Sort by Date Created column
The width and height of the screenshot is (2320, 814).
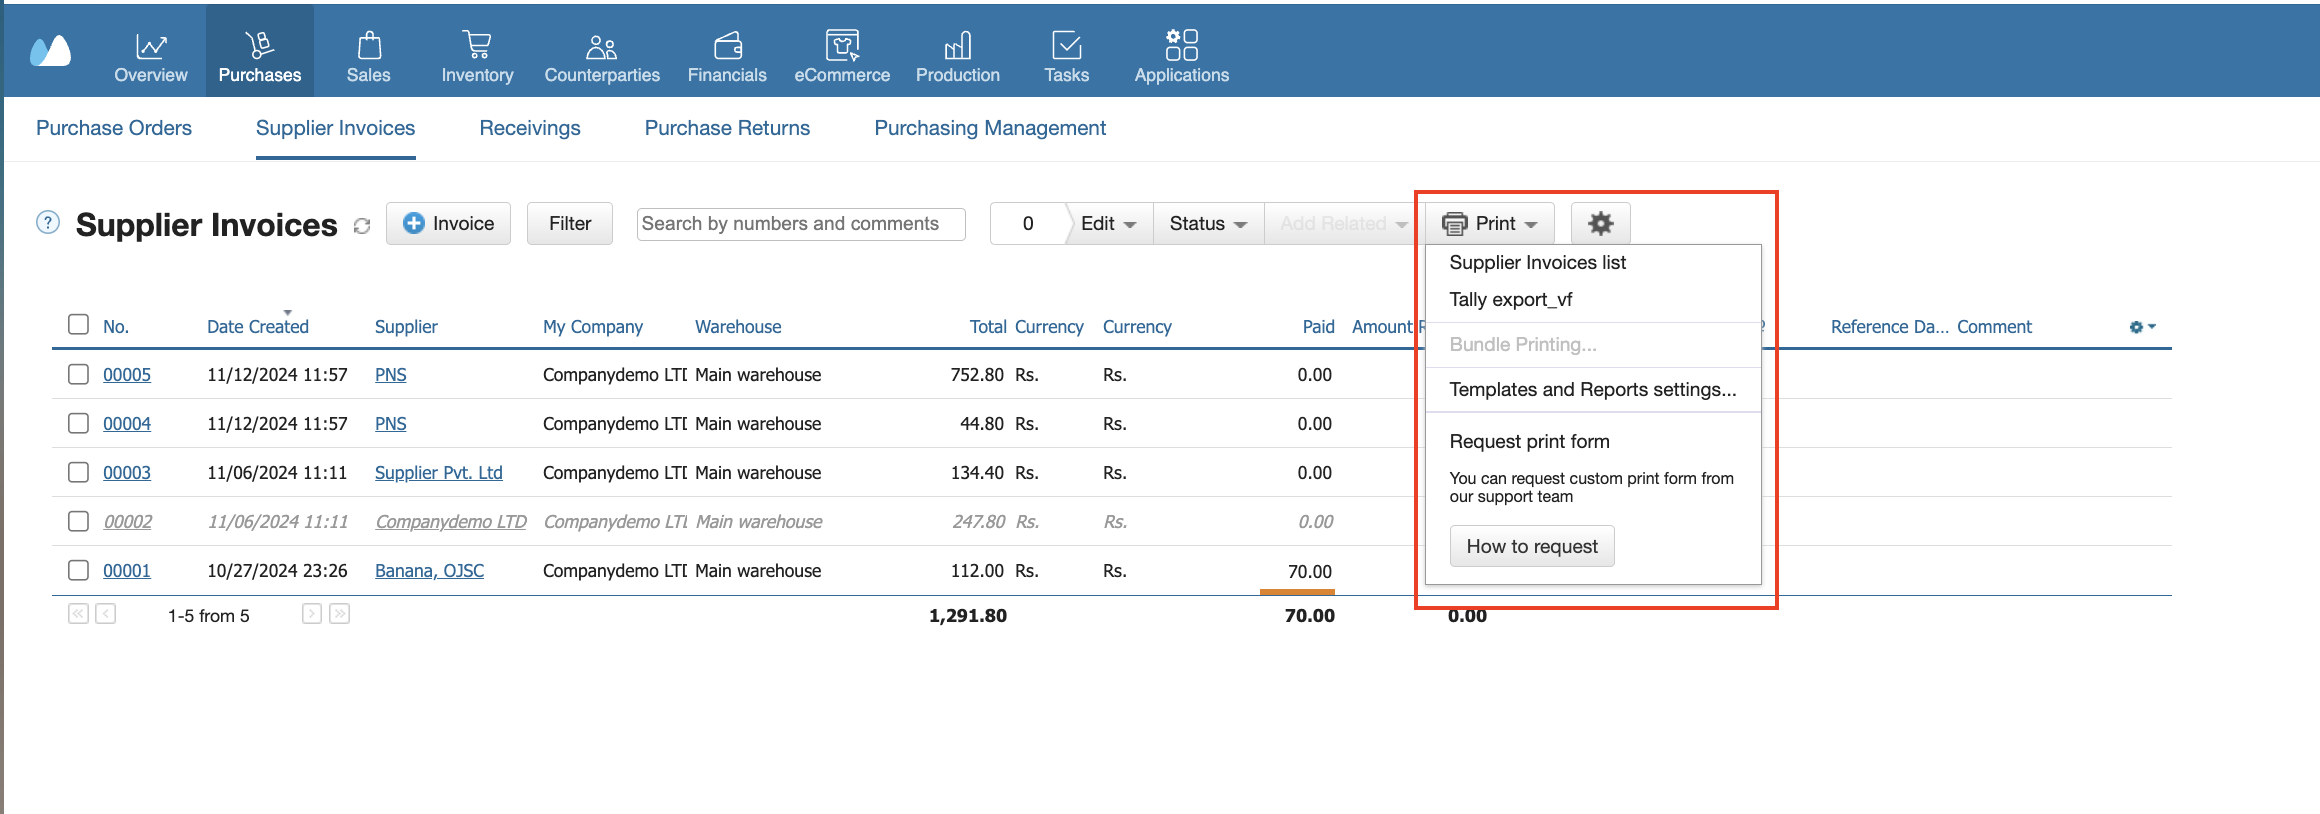pyautogui.click(x=257, y=327)
